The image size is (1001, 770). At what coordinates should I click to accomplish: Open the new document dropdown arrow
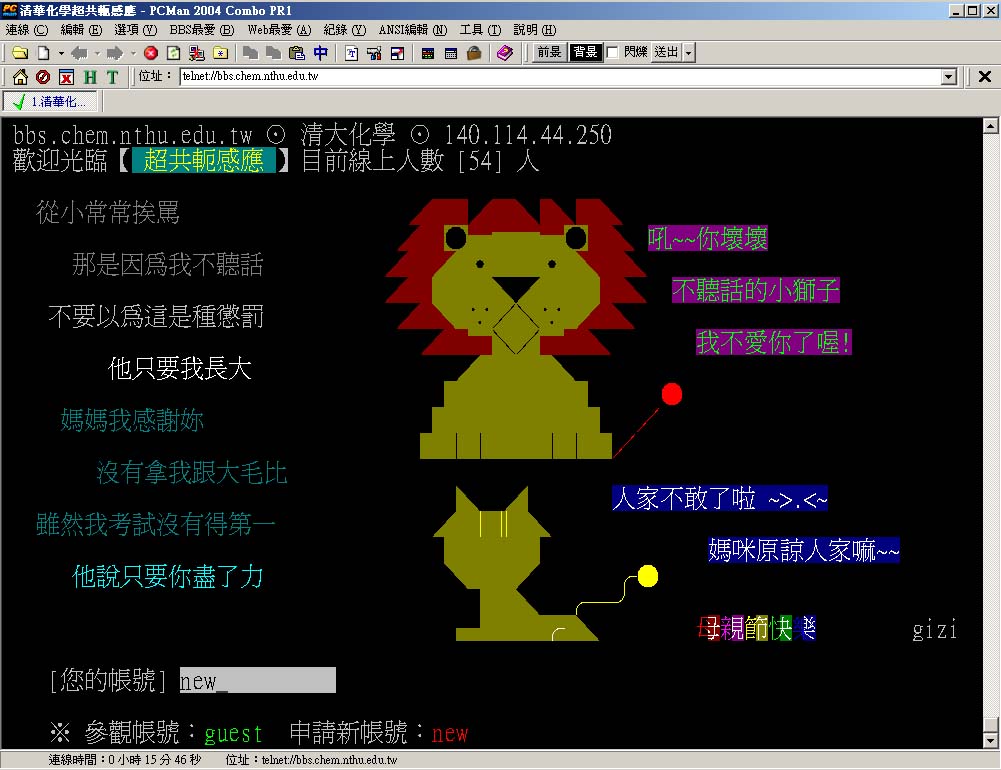pos(60,53)
